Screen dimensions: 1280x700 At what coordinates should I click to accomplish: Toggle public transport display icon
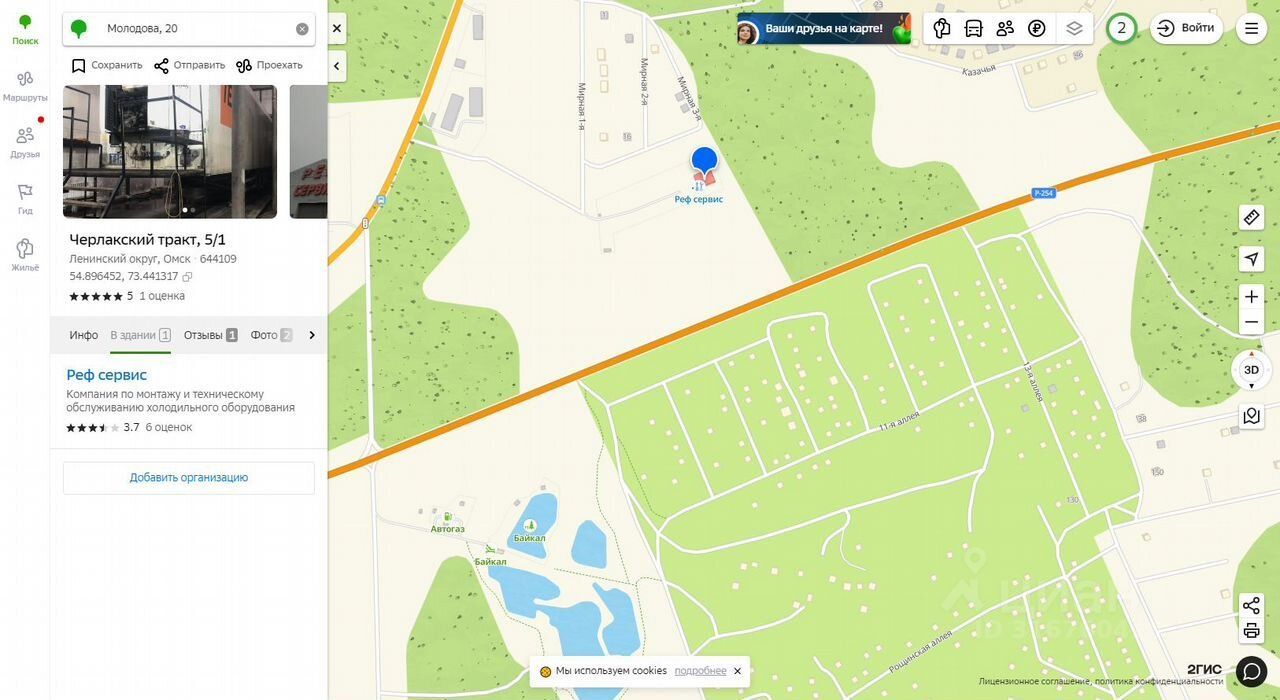pyautogui.click(x=973, y=28)
